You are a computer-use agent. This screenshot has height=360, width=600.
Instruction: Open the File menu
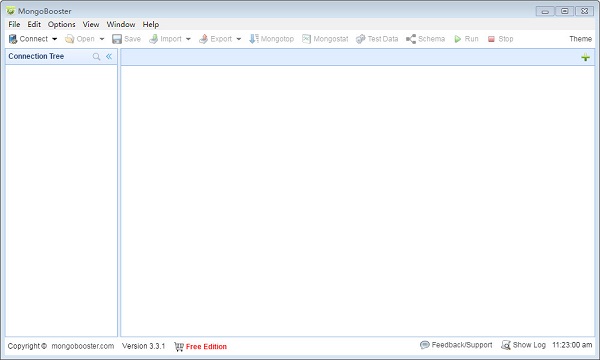[14, 24]
